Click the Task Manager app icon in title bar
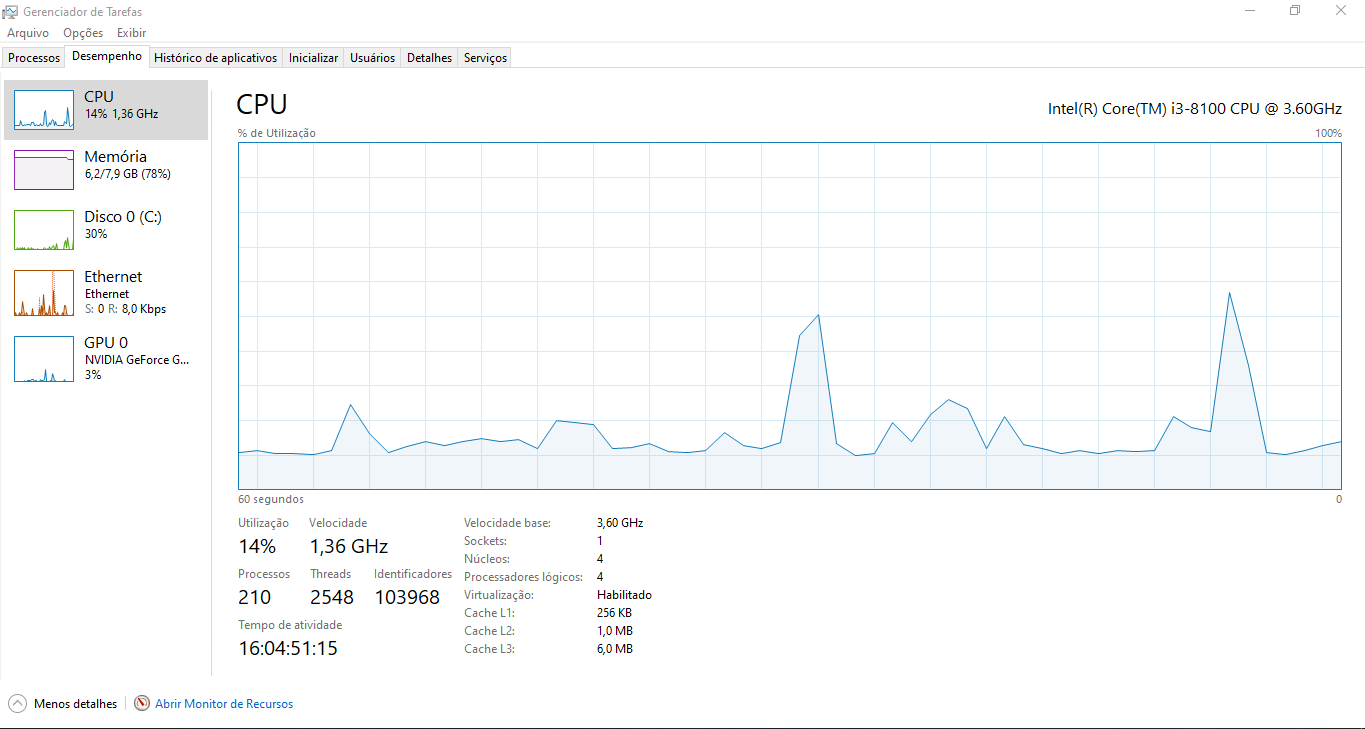Screen dimensions: 1365x729 11,12
